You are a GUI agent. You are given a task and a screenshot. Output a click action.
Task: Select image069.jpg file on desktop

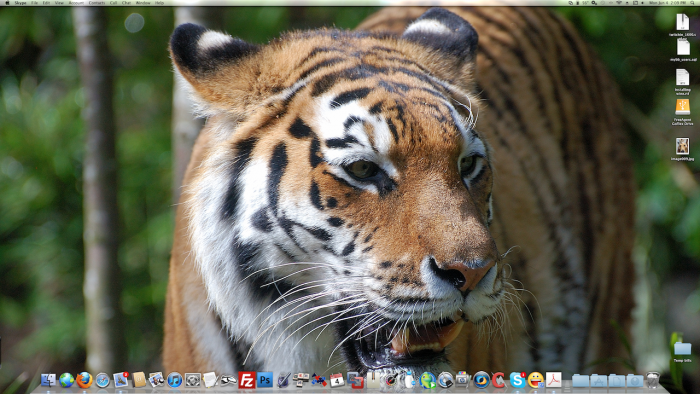click(682, 149)
